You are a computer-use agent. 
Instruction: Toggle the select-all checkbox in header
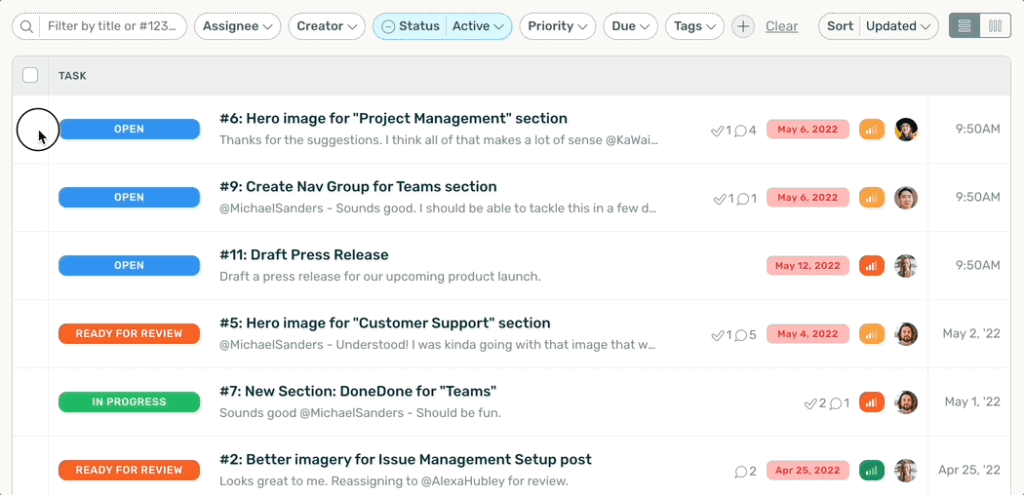(30, 75)
